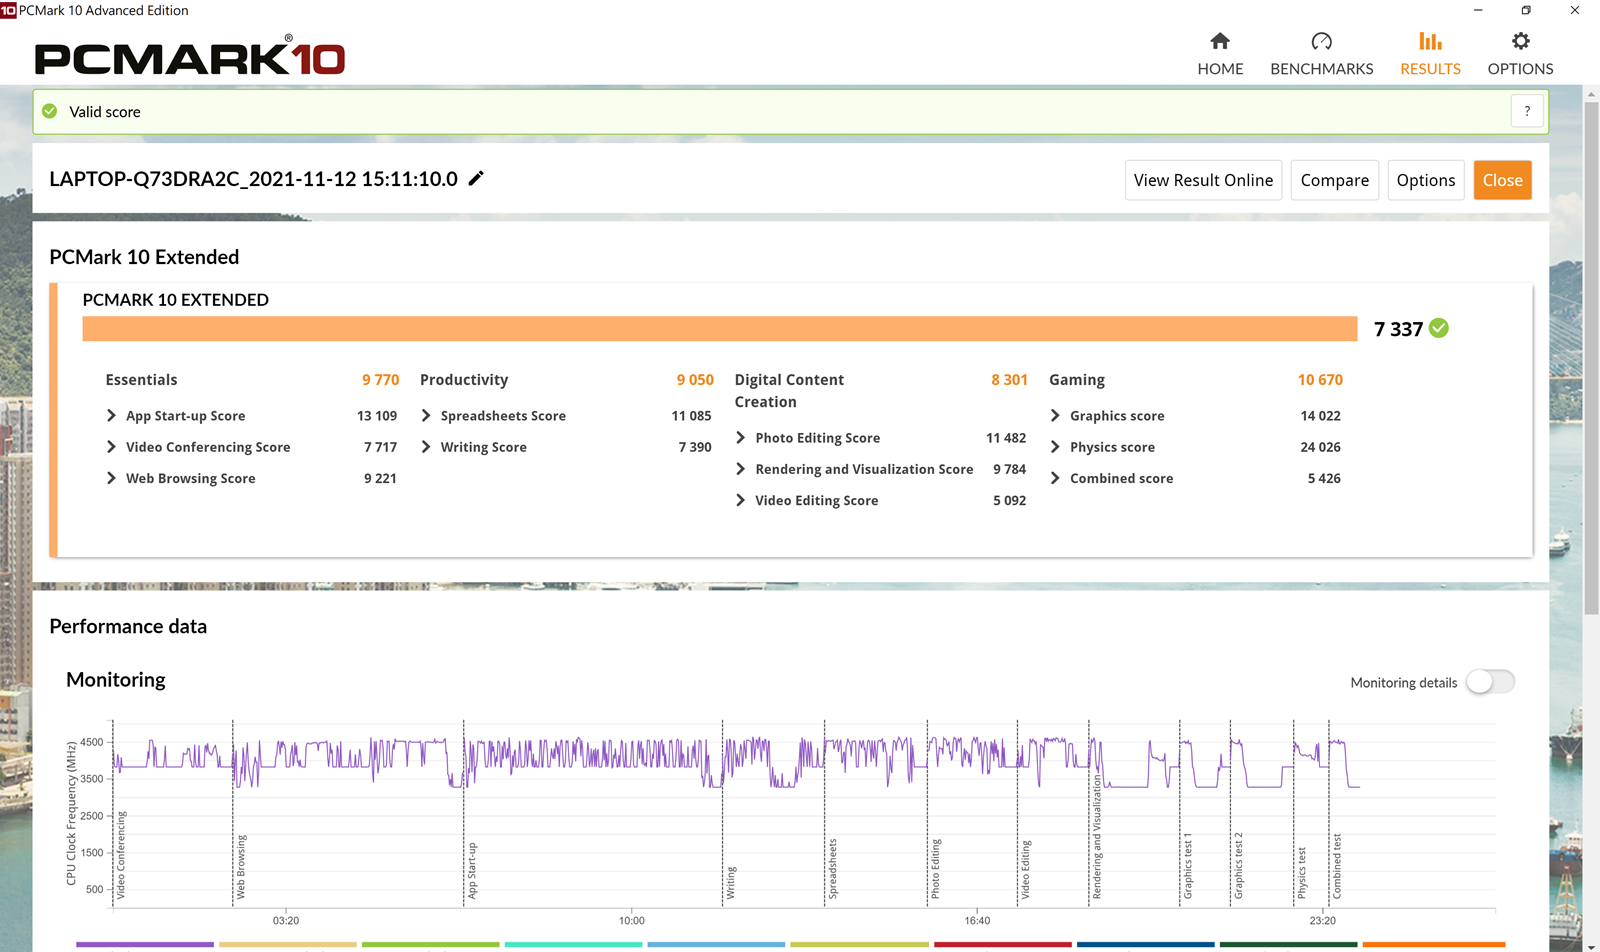Open Options via the gear icon
The width and height of the screenshot is (1600, 952).
(1520, 41)
